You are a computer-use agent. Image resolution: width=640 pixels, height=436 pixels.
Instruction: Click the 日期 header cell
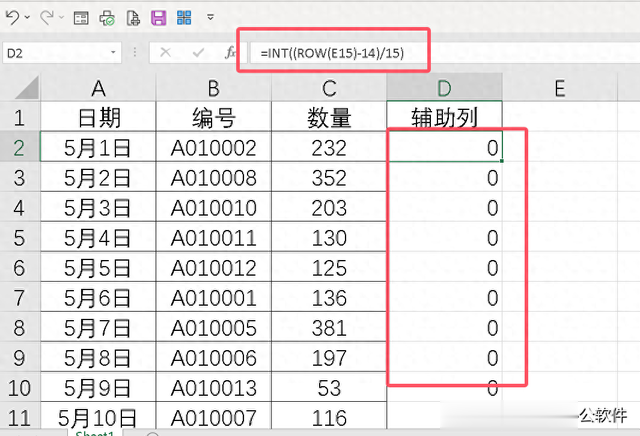(x=98, y=117)
